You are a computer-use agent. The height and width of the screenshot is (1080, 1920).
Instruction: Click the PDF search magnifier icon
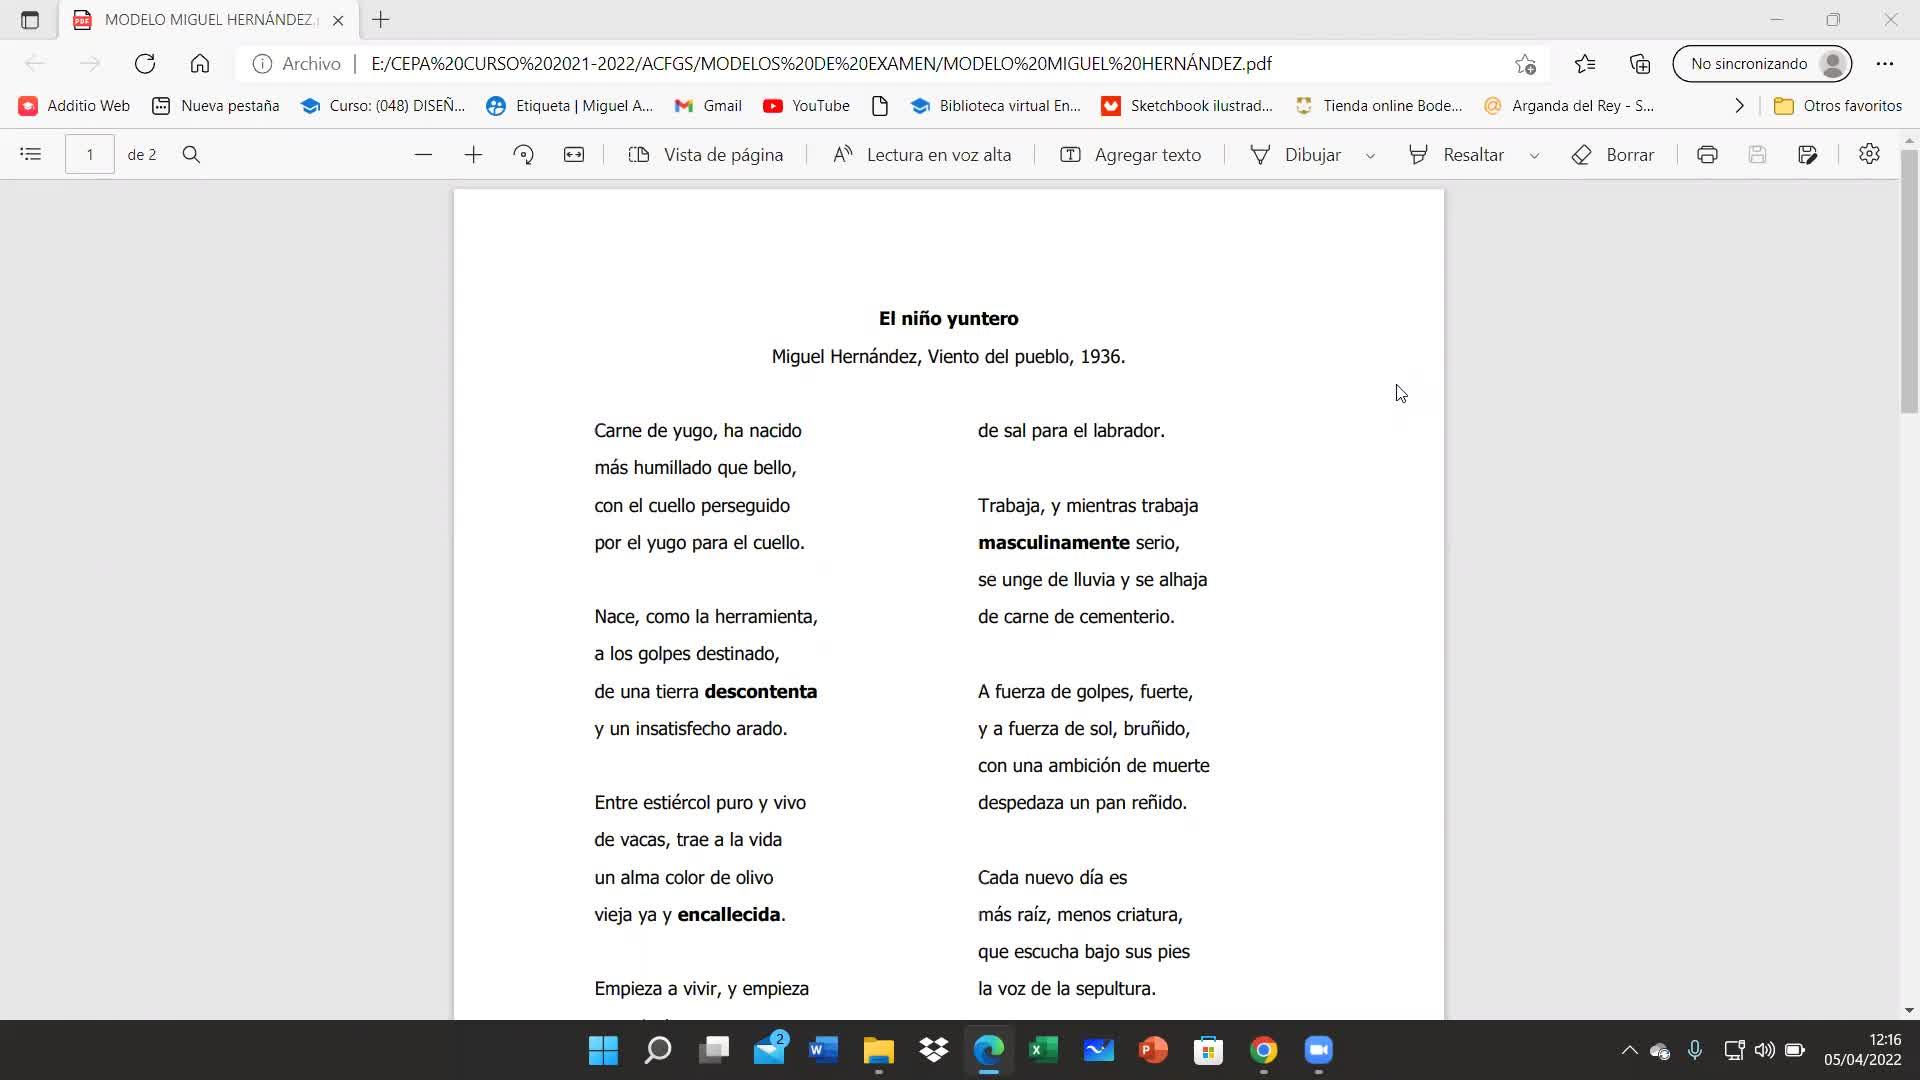pyautogui.click(x=191, y=154)
